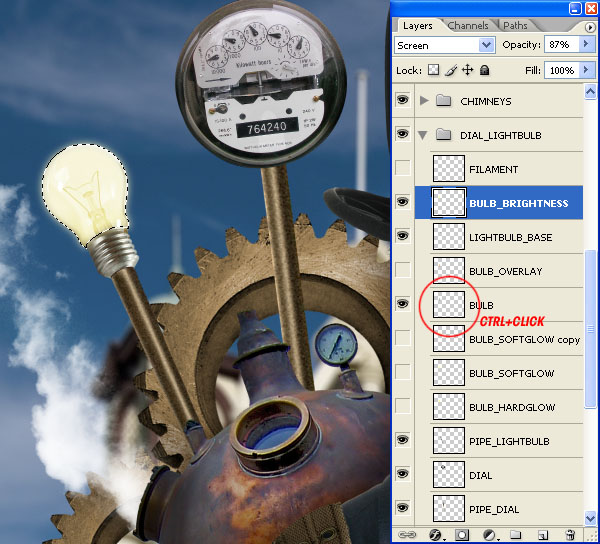Click the Link layers icon
The height and width of the screenshot is (544, 600).
click(x=407, y=535)
